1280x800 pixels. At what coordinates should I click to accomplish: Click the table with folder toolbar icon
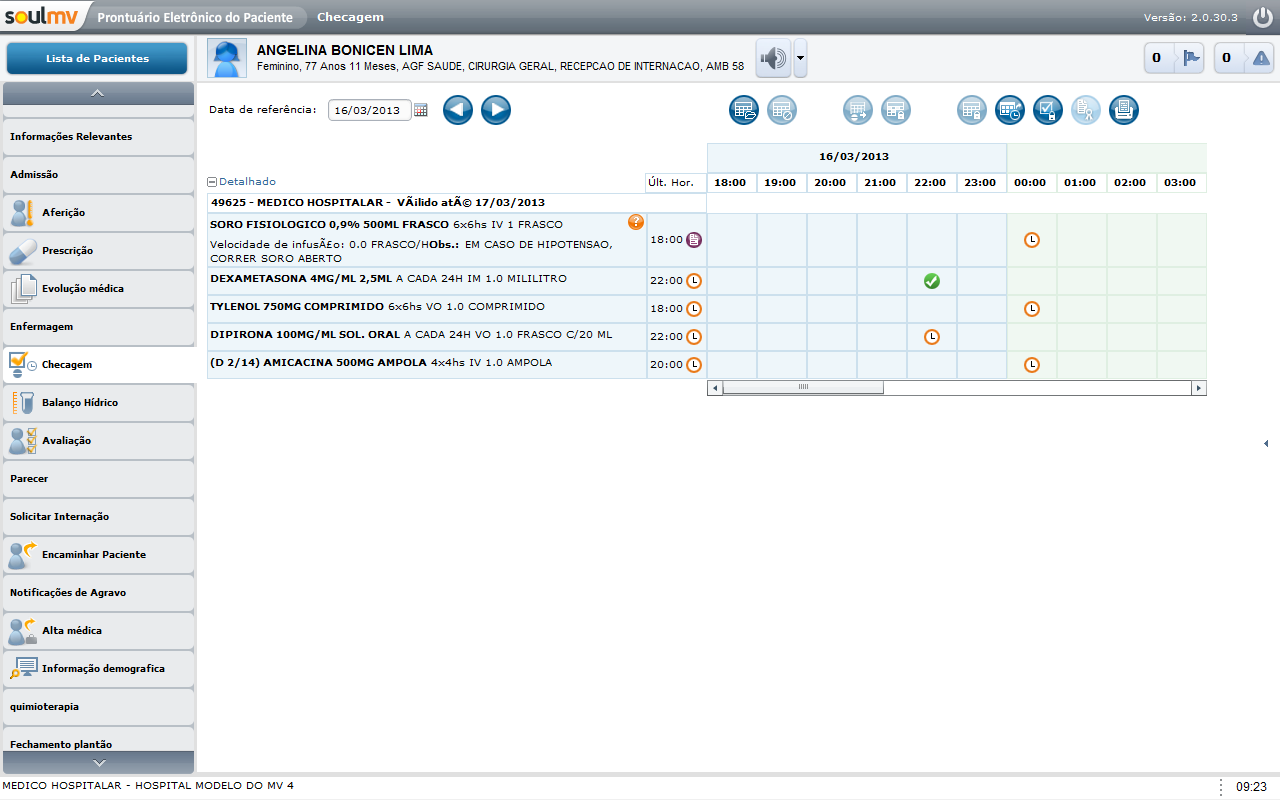(744, 110)
